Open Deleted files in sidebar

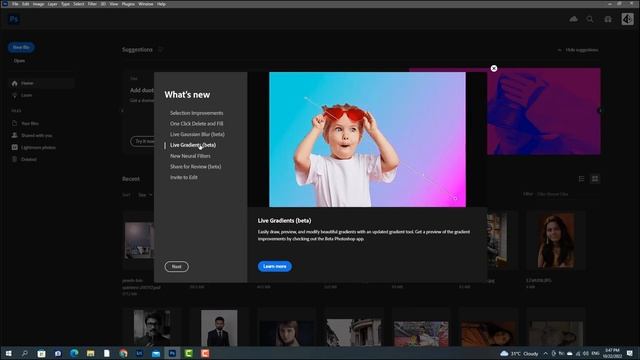29,159
